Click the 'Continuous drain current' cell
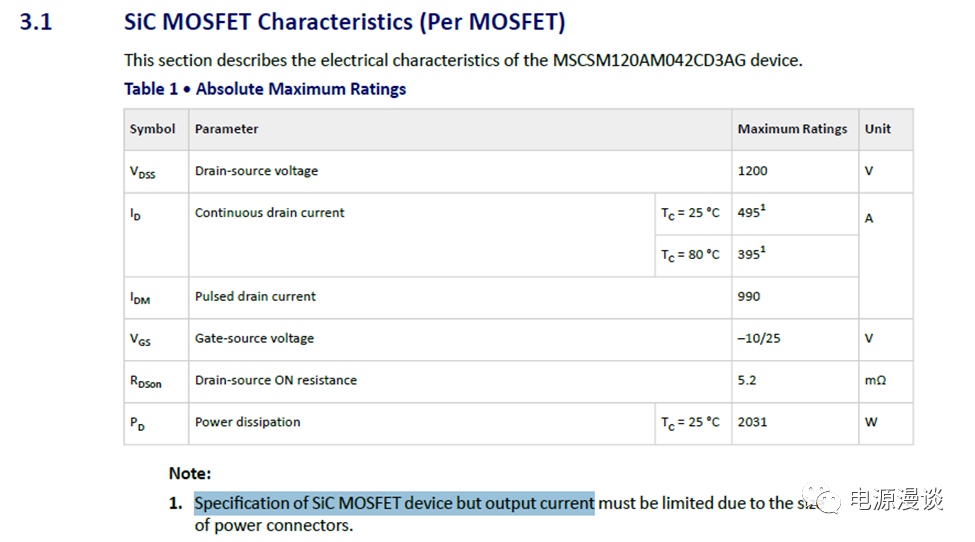 click(269, 213)
